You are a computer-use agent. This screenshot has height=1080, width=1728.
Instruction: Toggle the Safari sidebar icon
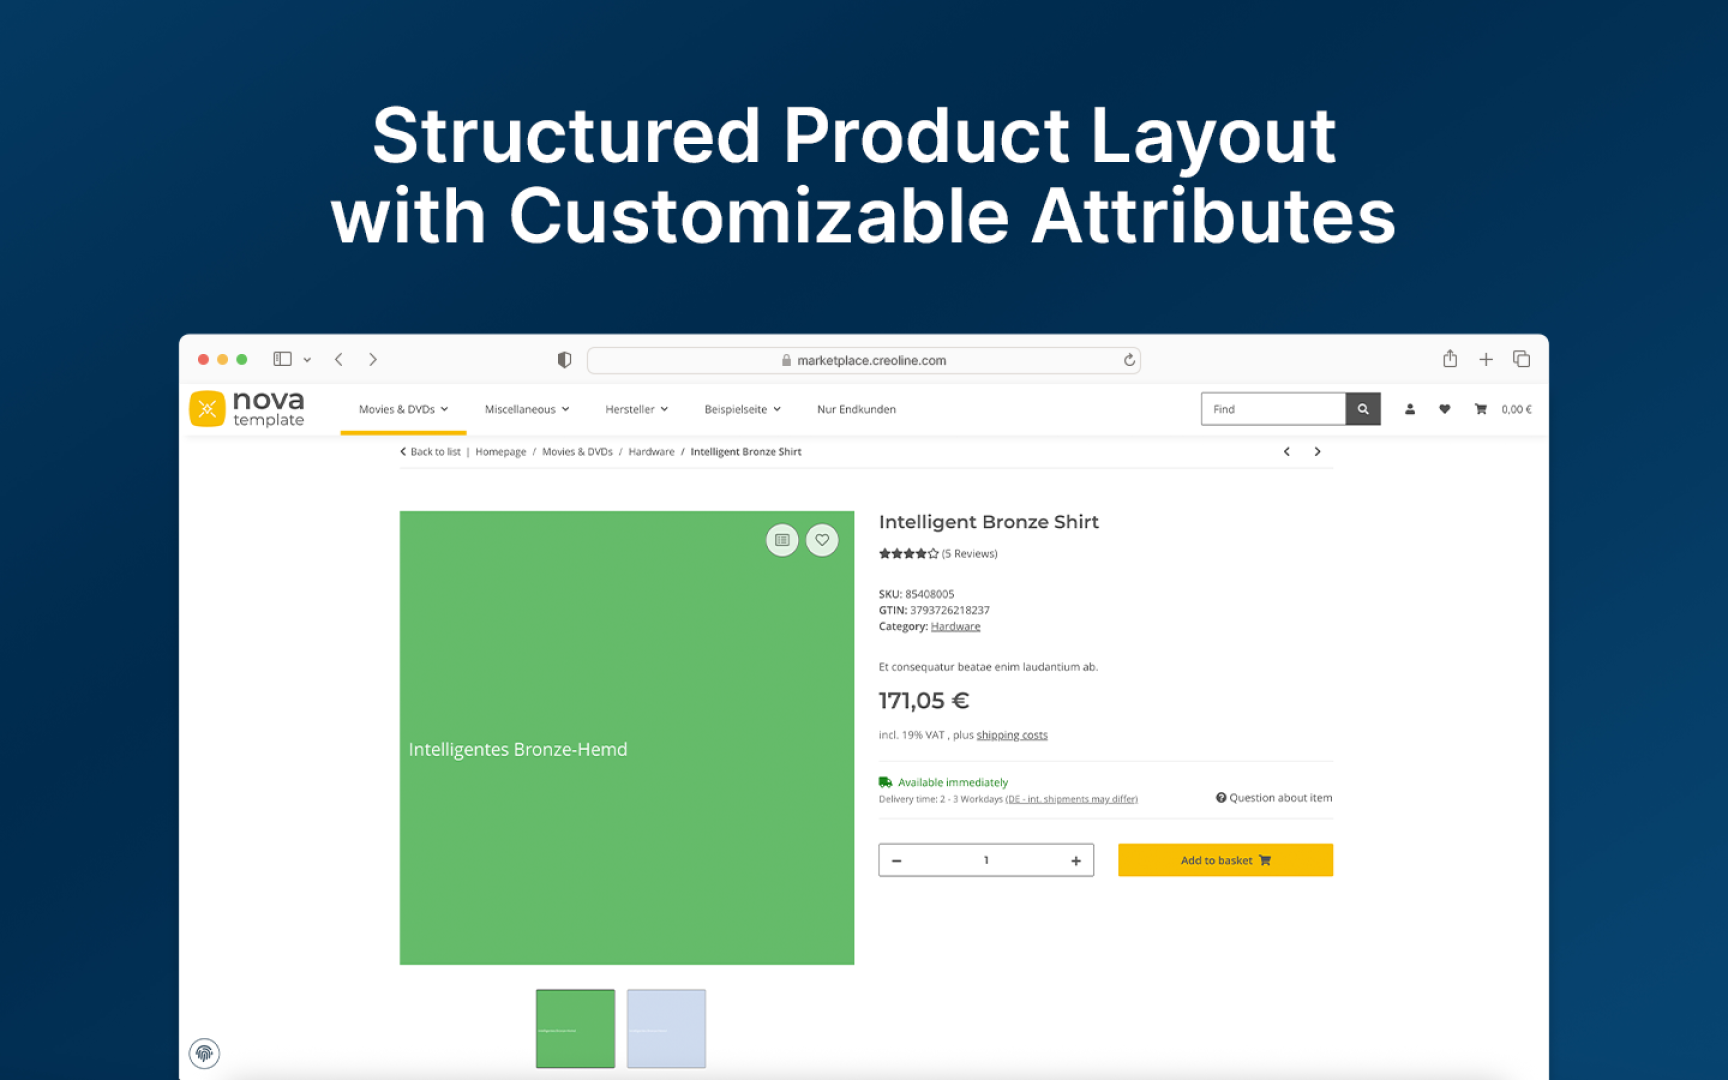pos(282,359)
